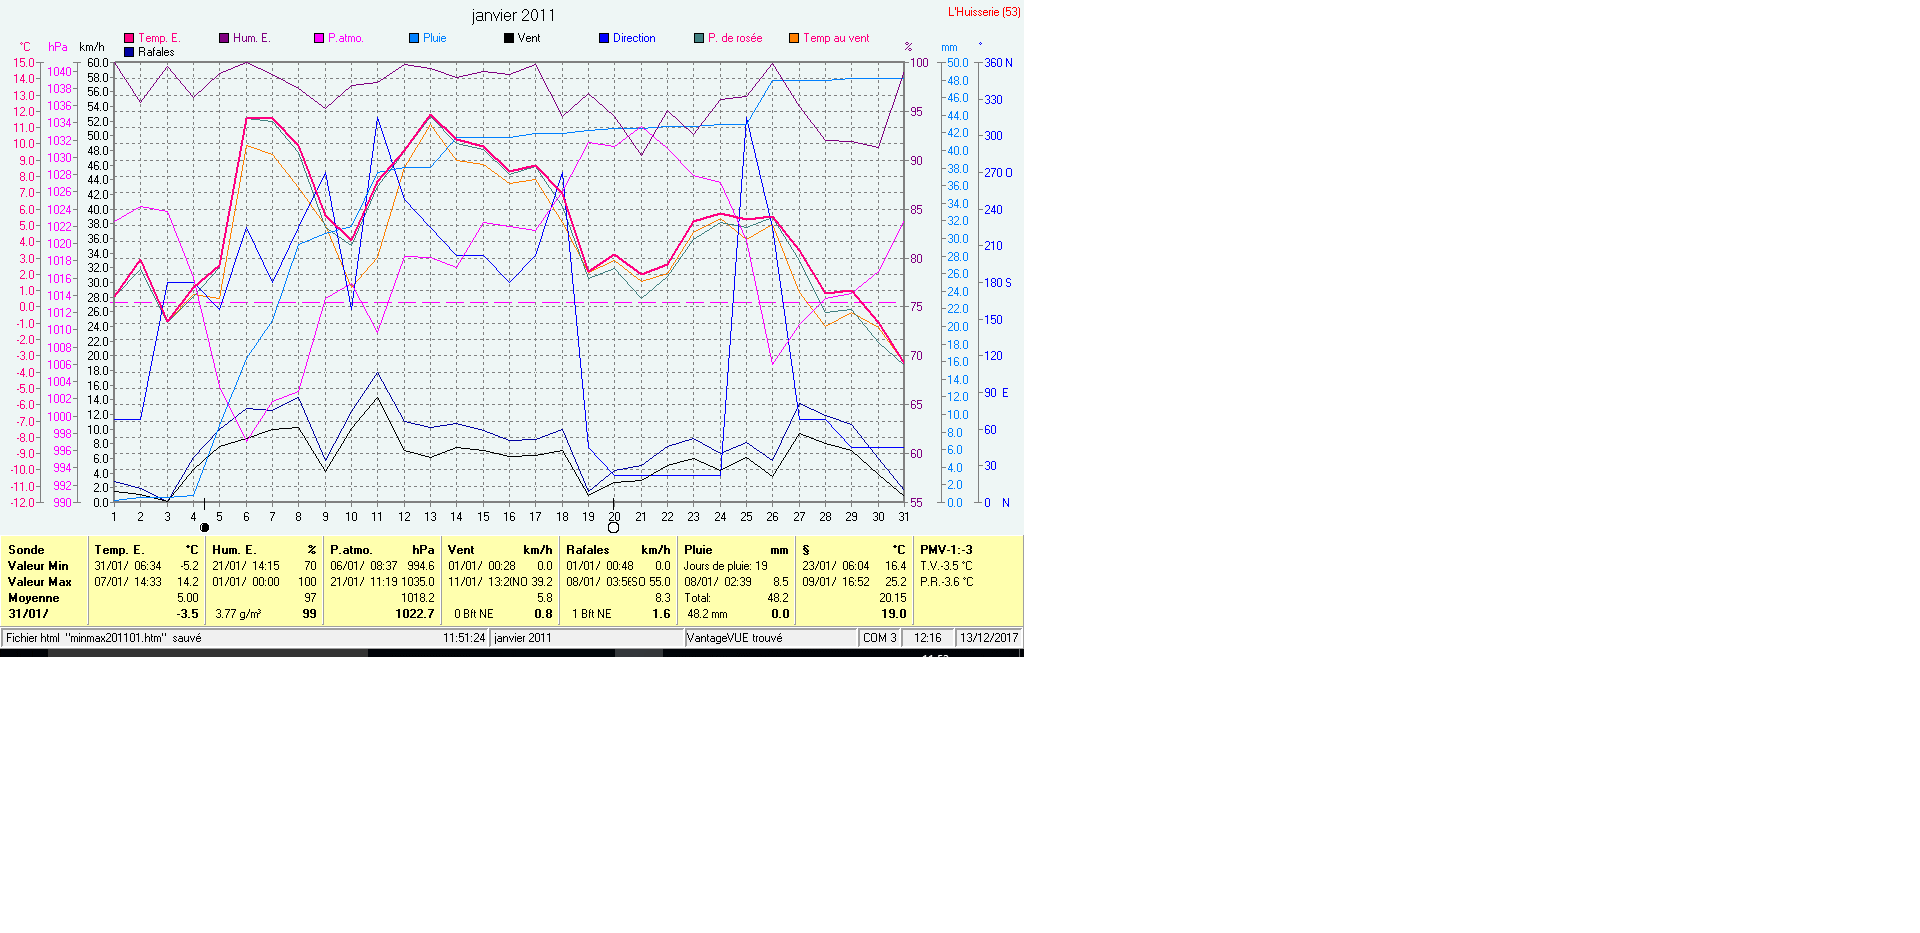Screen dimensions: 1920x933
Task: Click the current pressure value 1022.7
Action: pyautogui.click(x=415, y=614)
